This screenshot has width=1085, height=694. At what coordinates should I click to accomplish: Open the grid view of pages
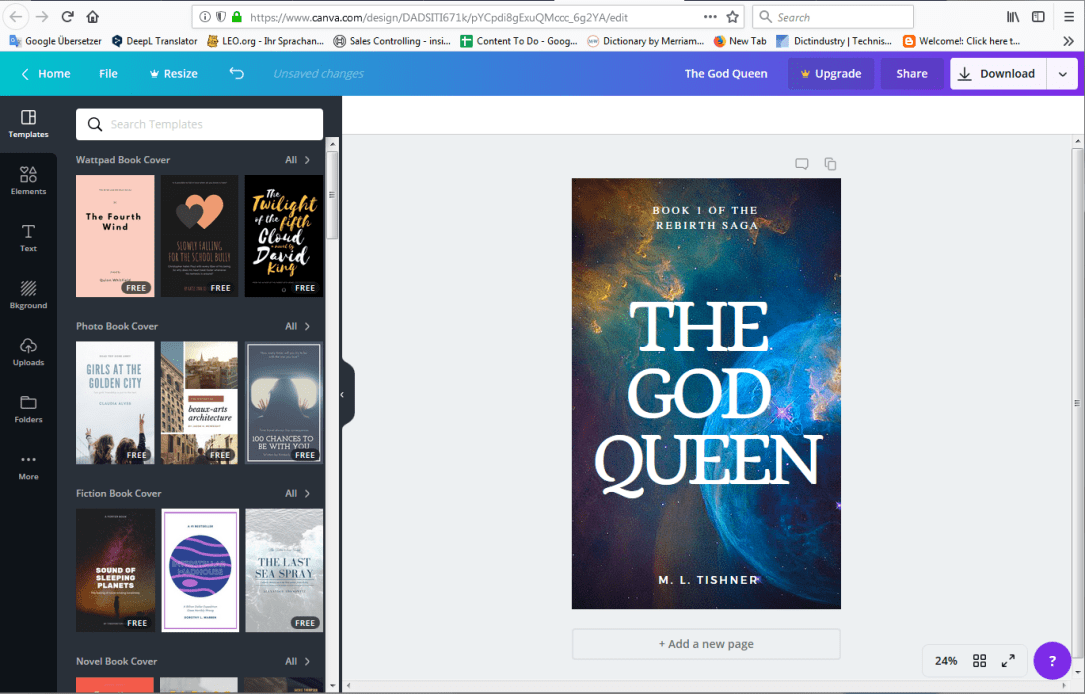pos(979,660)
